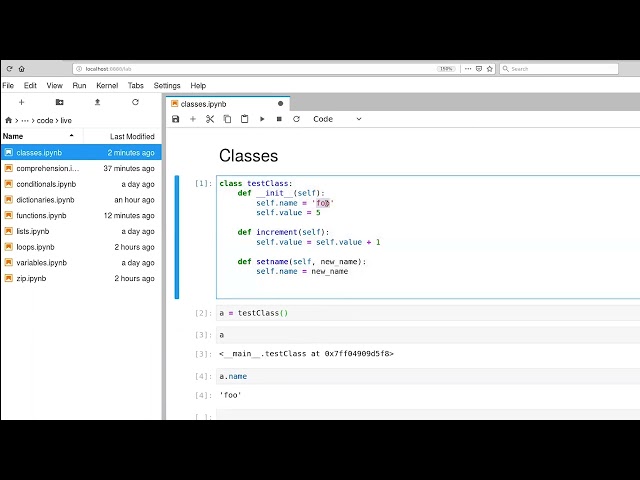Open the Edit menu
The height and width of the screenshot is (480, 640).
coord(30,86)
